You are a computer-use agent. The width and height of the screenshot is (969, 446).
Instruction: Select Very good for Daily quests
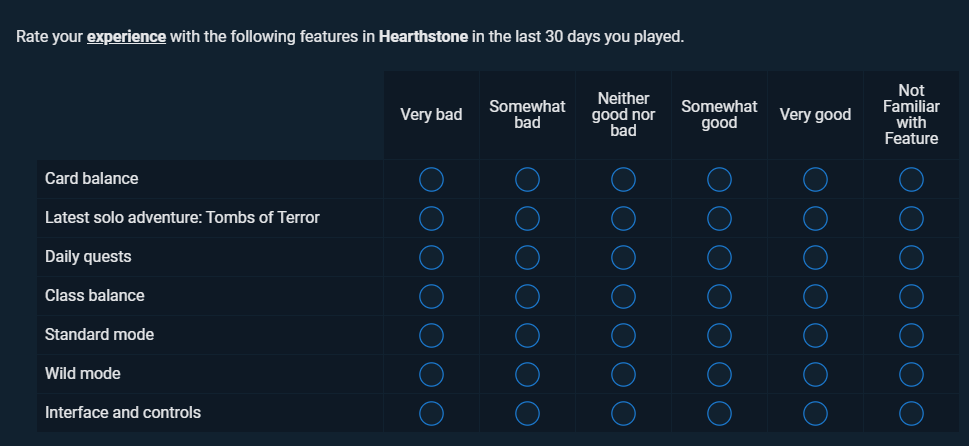point(815,258)
